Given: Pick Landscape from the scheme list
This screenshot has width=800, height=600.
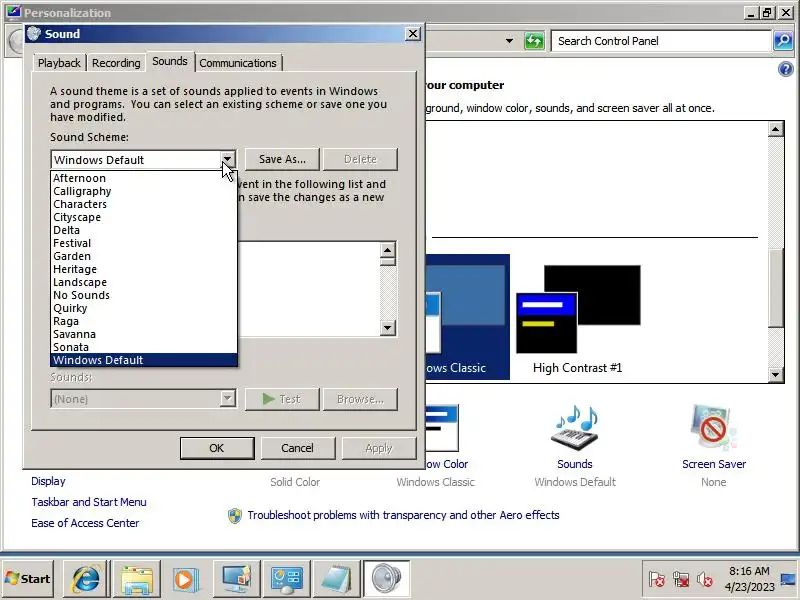Looking at the screenshot, I should (x=144, y=282).
